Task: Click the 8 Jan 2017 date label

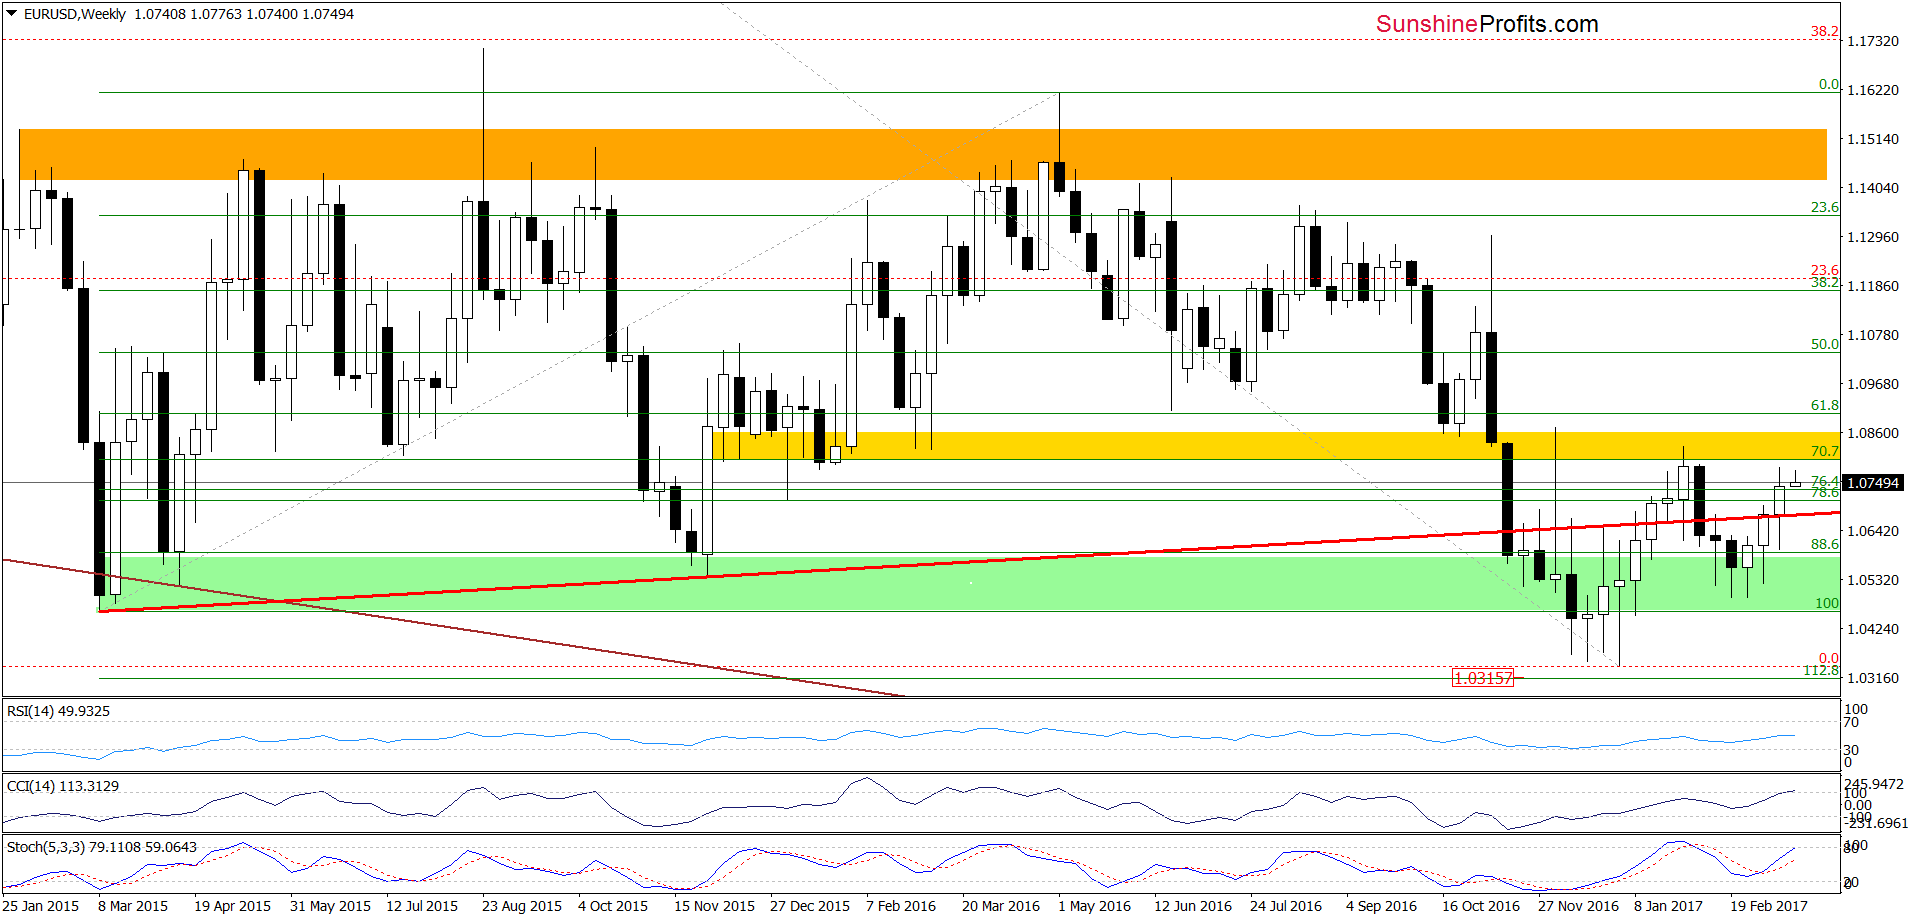Action: pyautogui.click(x=1668, y=906)
